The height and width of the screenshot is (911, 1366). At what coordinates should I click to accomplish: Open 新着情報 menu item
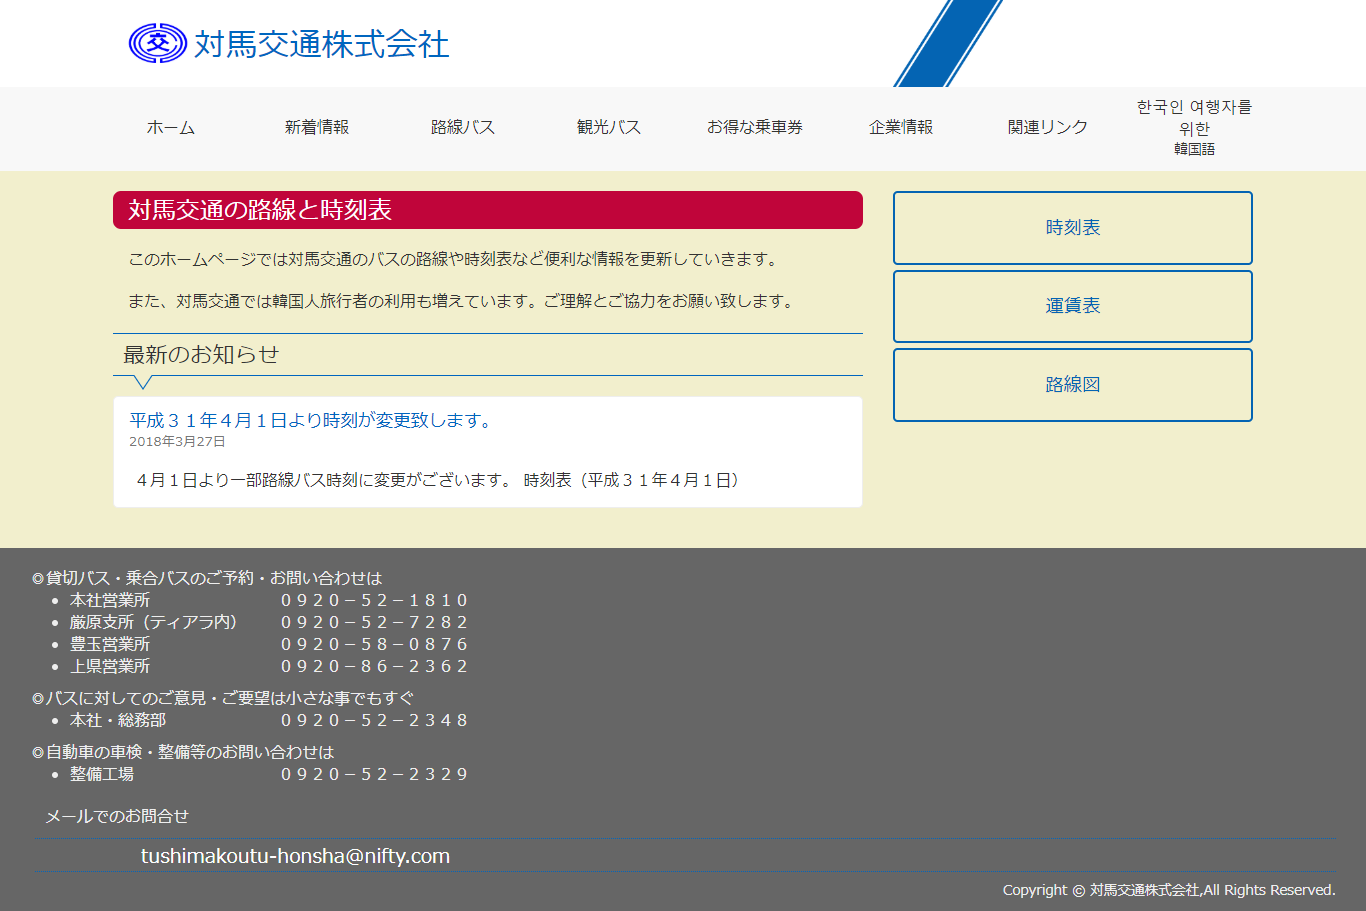tap(317, 127)
